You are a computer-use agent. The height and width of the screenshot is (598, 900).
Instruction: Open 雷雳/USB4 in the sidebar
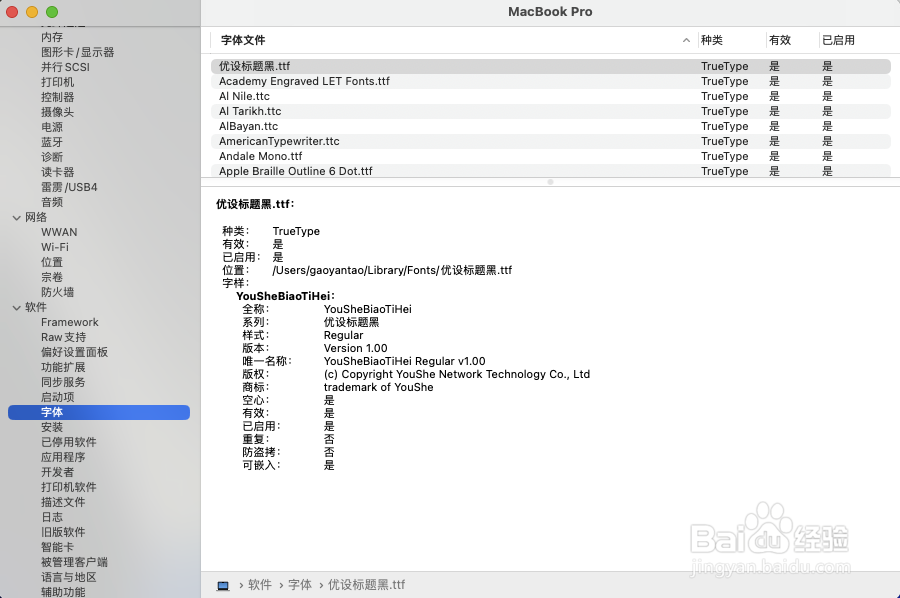pyautogui.click(x=69, y=187)
